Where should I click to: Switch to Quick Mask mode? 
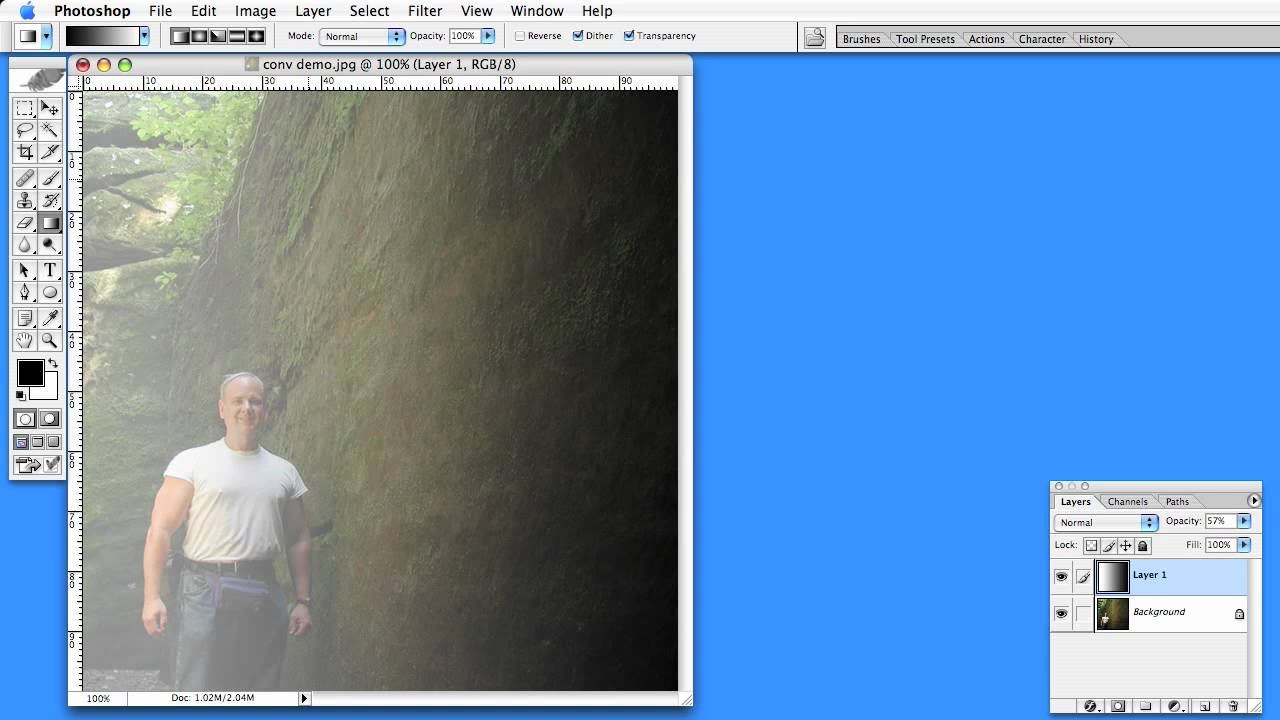tap(50, 419)
